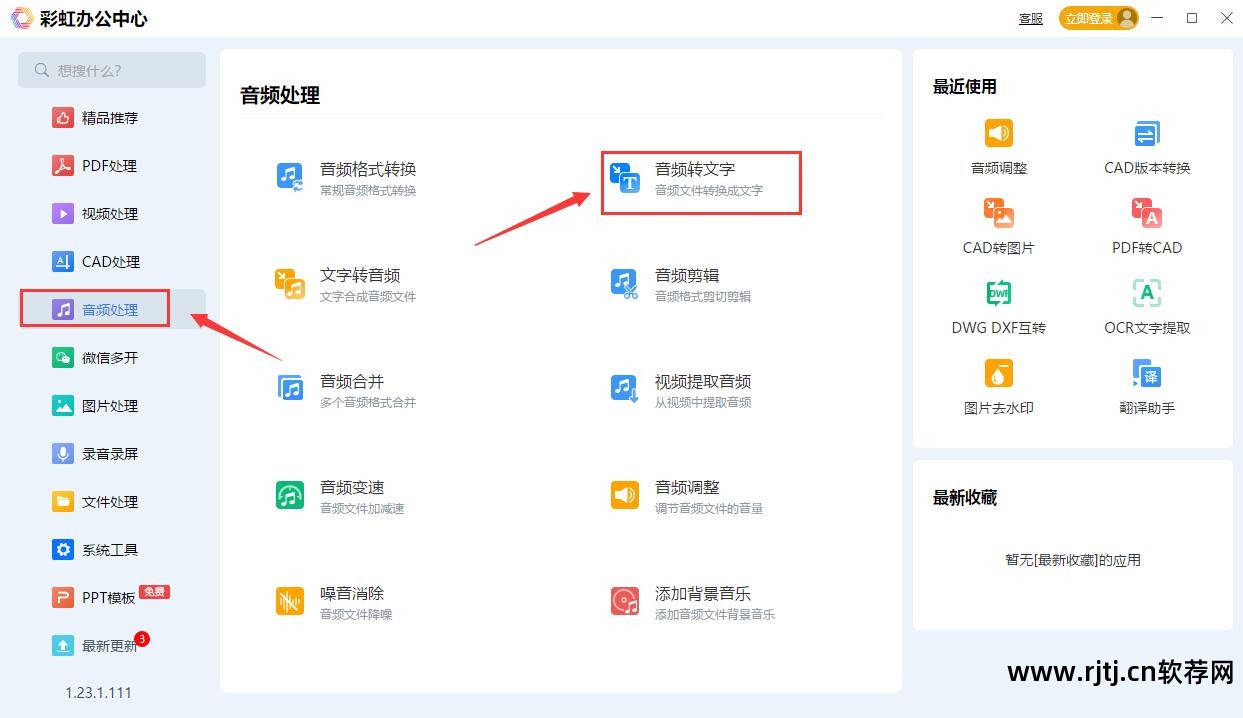Viewport: 1243px width, 718px height.
Task: Open the 客服 customer service link
Action: [1030, 17]
